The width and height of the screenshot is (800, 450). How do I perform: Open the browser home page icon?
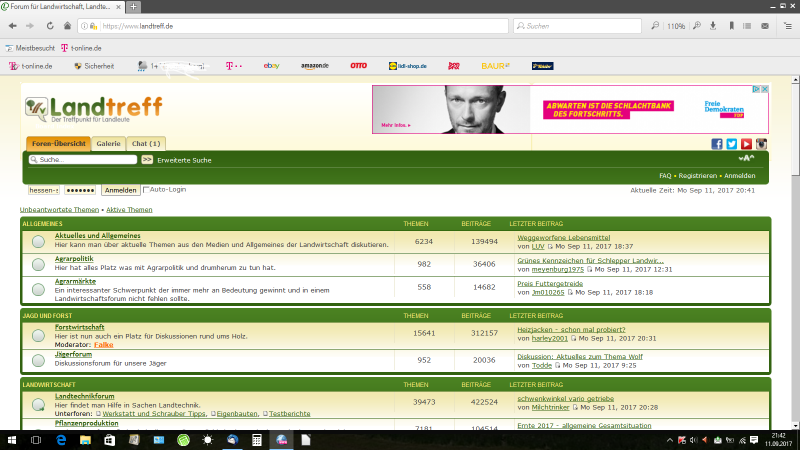pos(67,26)
